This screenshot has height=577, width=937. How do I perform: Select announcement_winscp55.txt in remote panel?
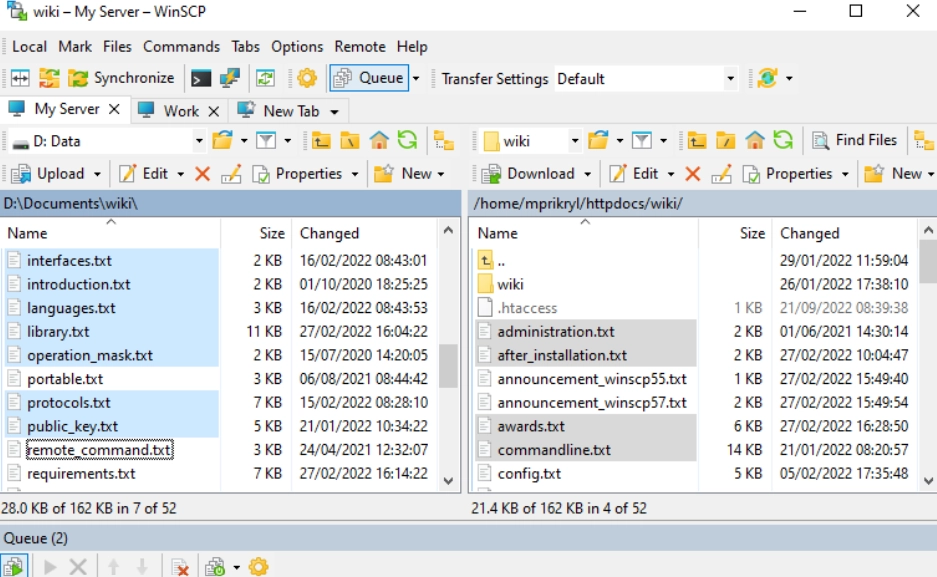click(x=592, y=379)
